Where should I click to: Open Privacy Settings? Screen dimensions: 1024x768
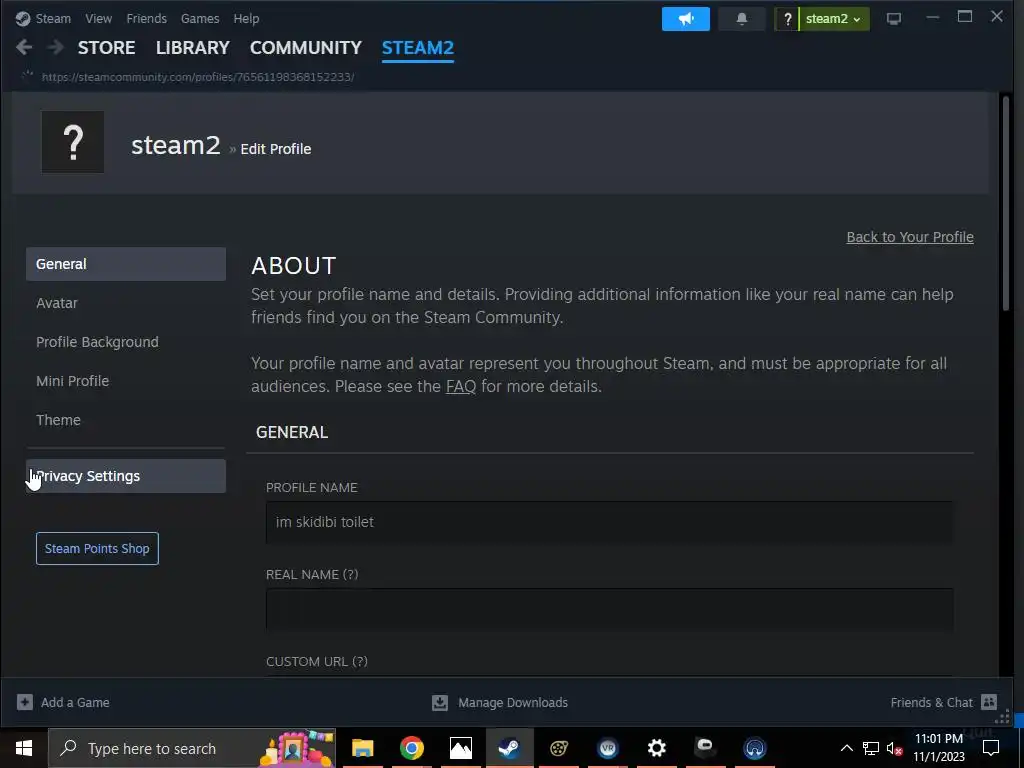(126, 476)
